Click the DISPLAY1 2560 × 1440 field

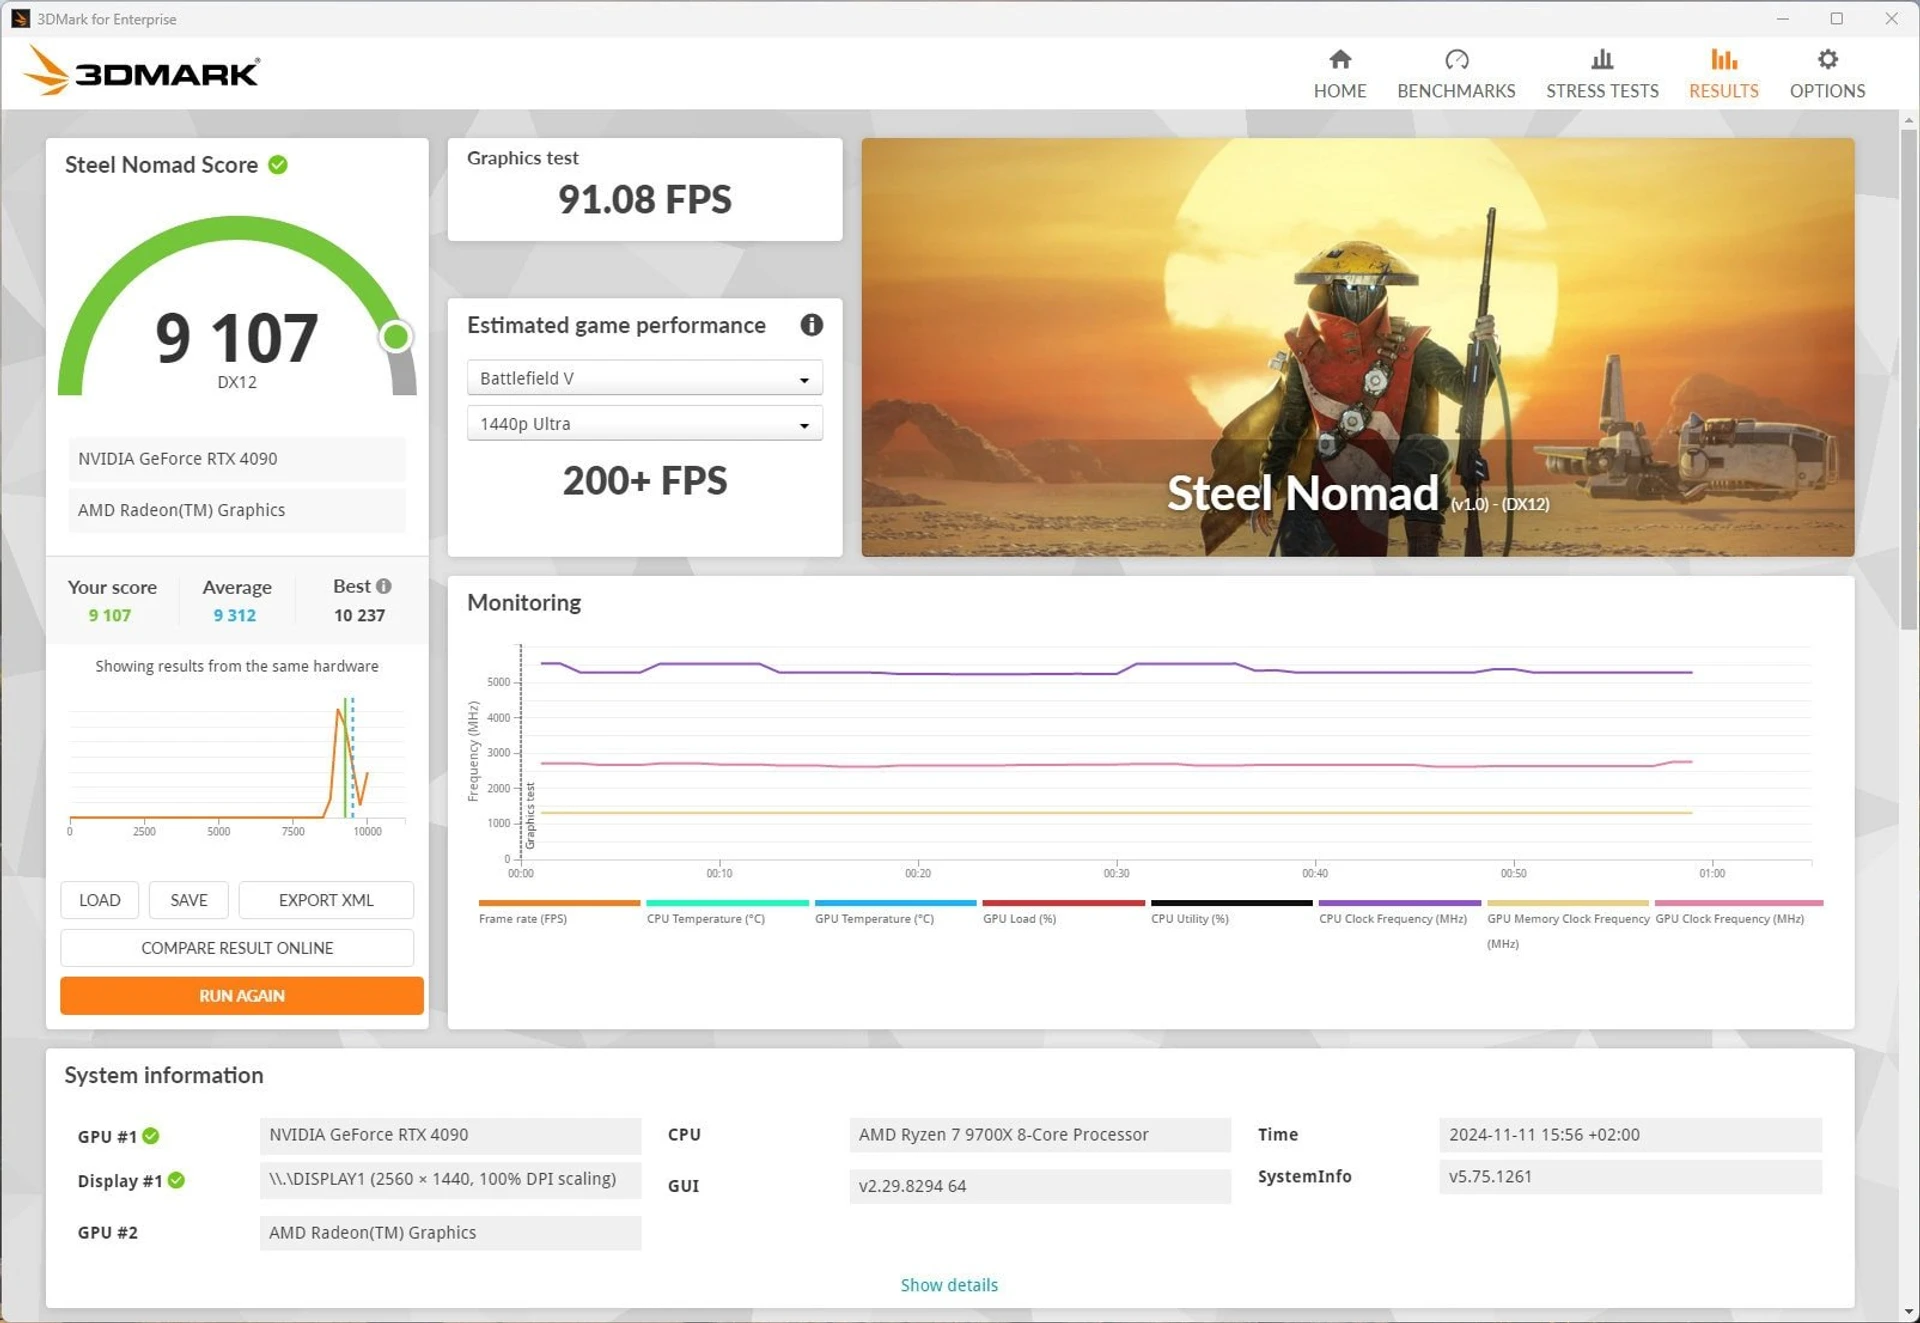point(450,1179)
